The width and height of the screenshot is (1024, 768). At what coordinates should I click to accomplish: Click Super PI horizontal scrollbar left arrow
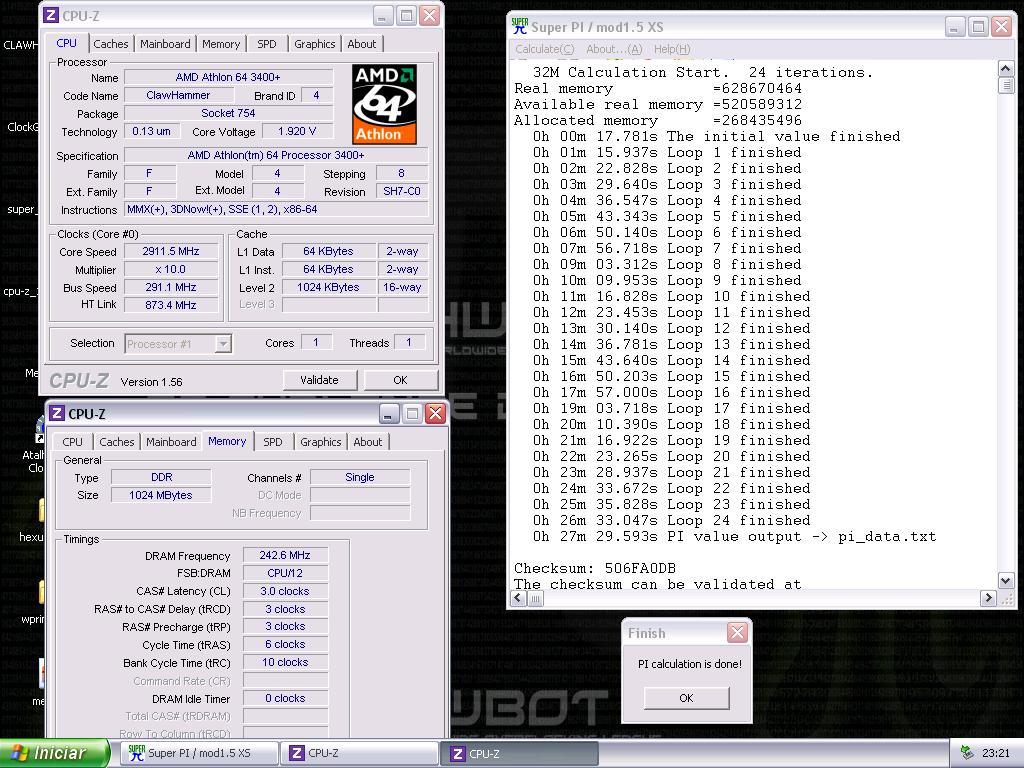519,598
